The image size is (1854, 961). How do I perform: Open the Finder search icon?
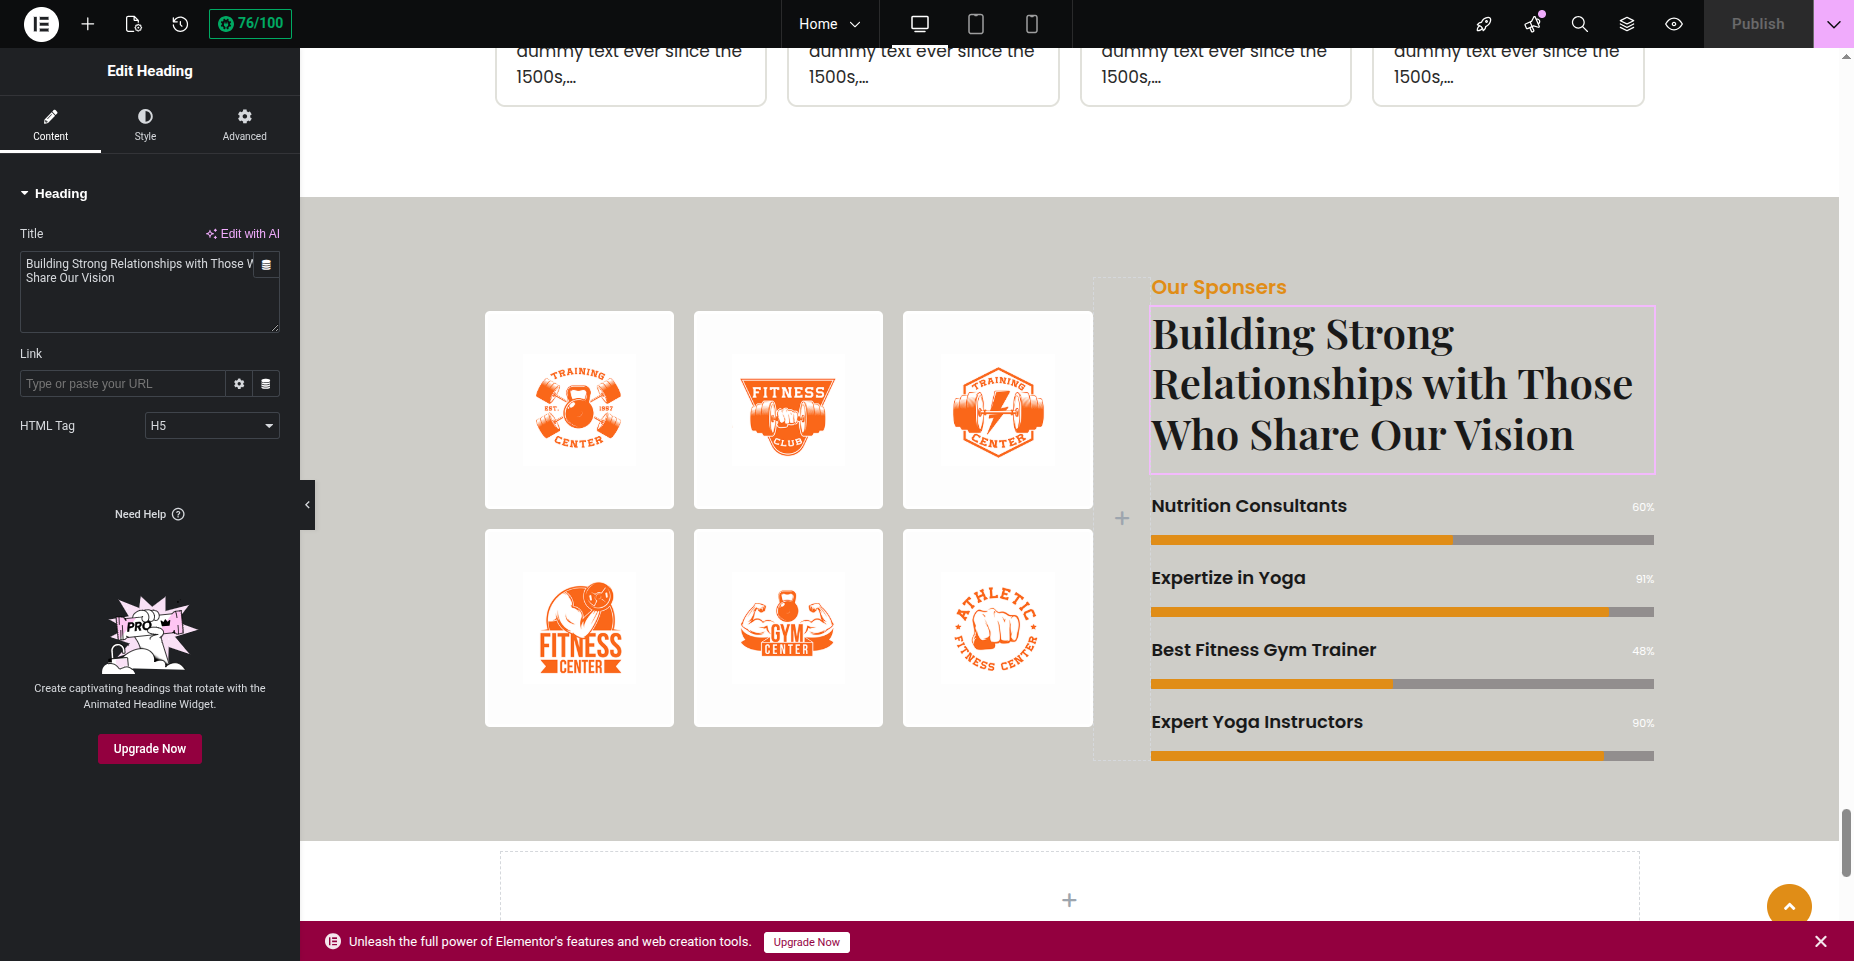[x=1579, y=24]
